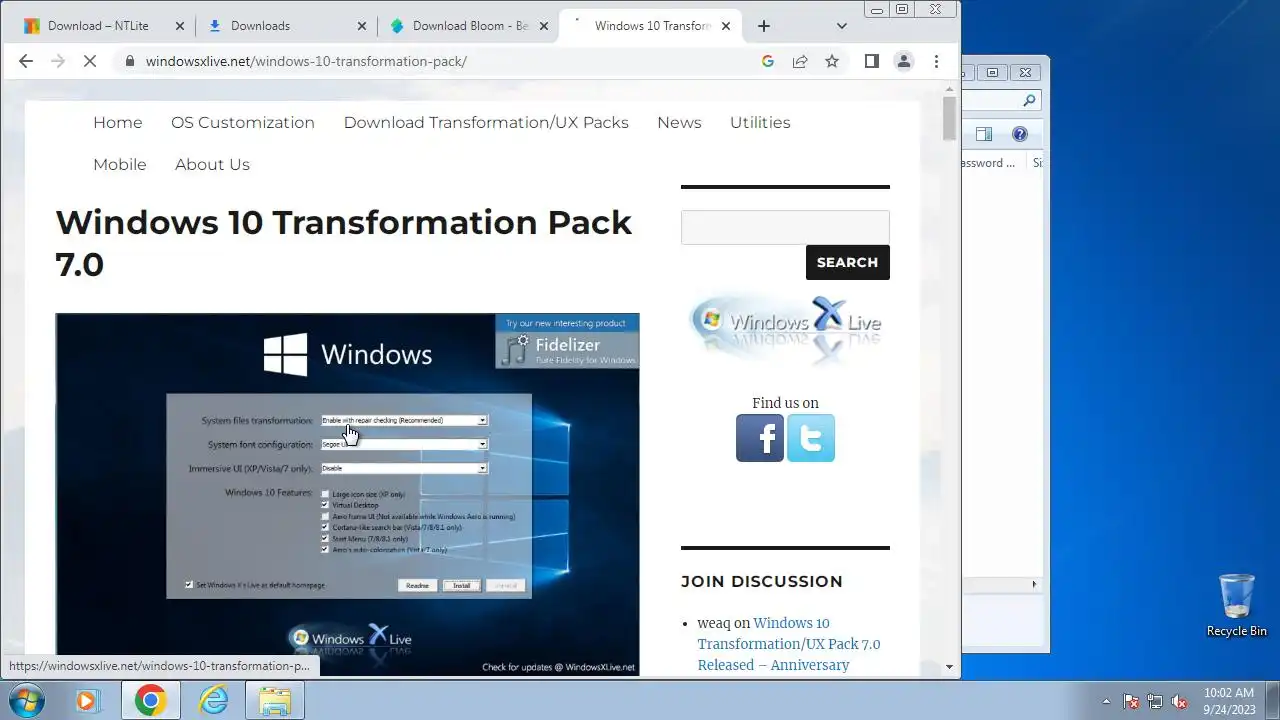Viewport: 1280px width, 720px height.
Task: Open the Twitter page icon
Action: click(x=811, y=438)
